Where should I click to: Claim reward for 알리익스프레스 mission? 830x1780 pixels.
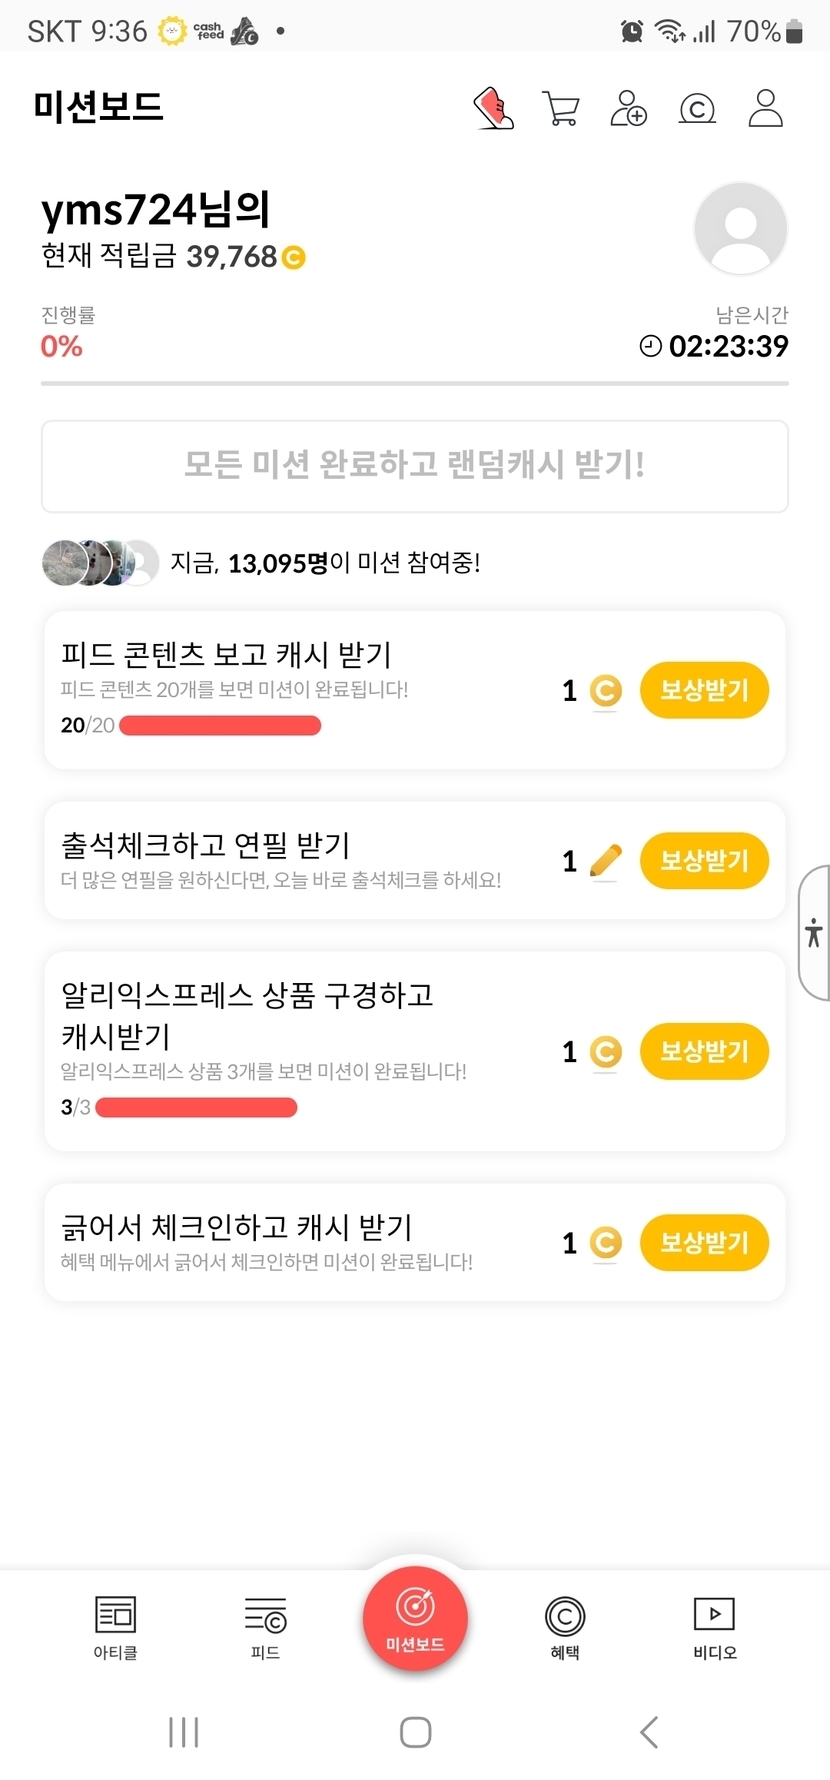(704, 1052)
